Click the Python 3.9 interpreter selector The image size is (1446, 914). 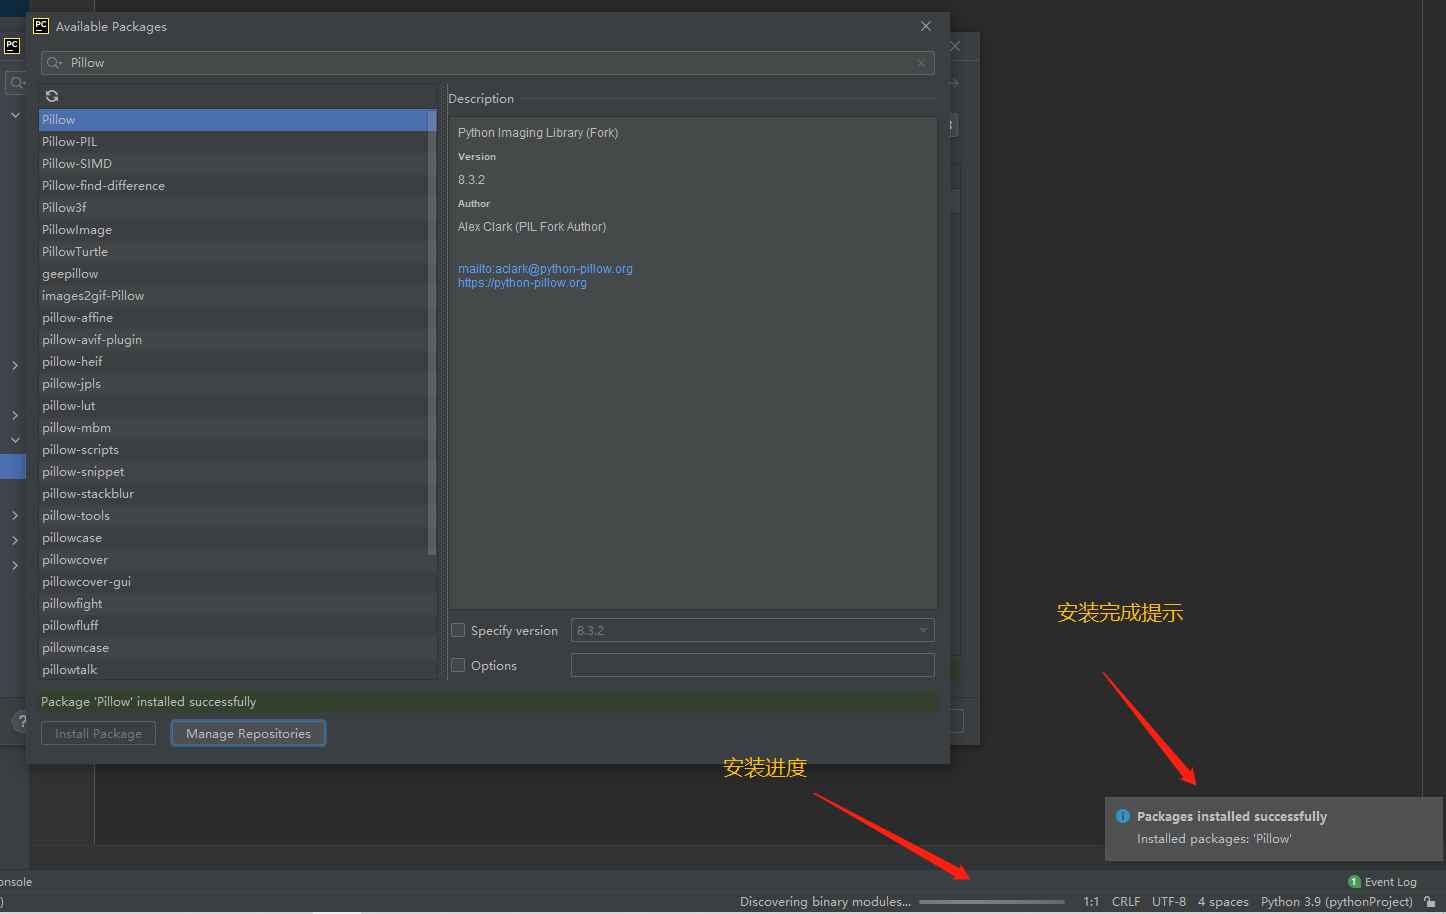(x=1337, y=902)
